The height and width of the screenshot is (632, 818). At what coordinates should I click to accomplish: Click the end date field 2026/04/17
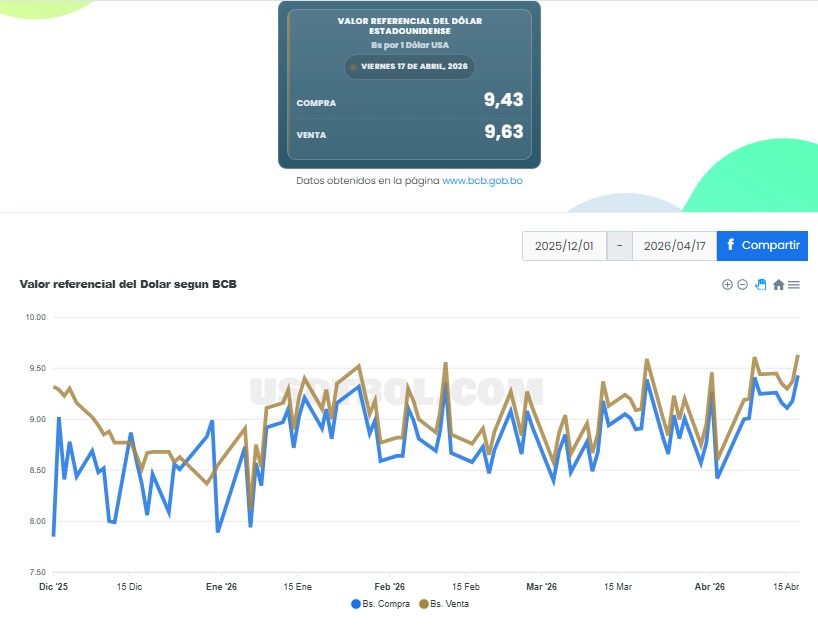(x=674, y=246)
